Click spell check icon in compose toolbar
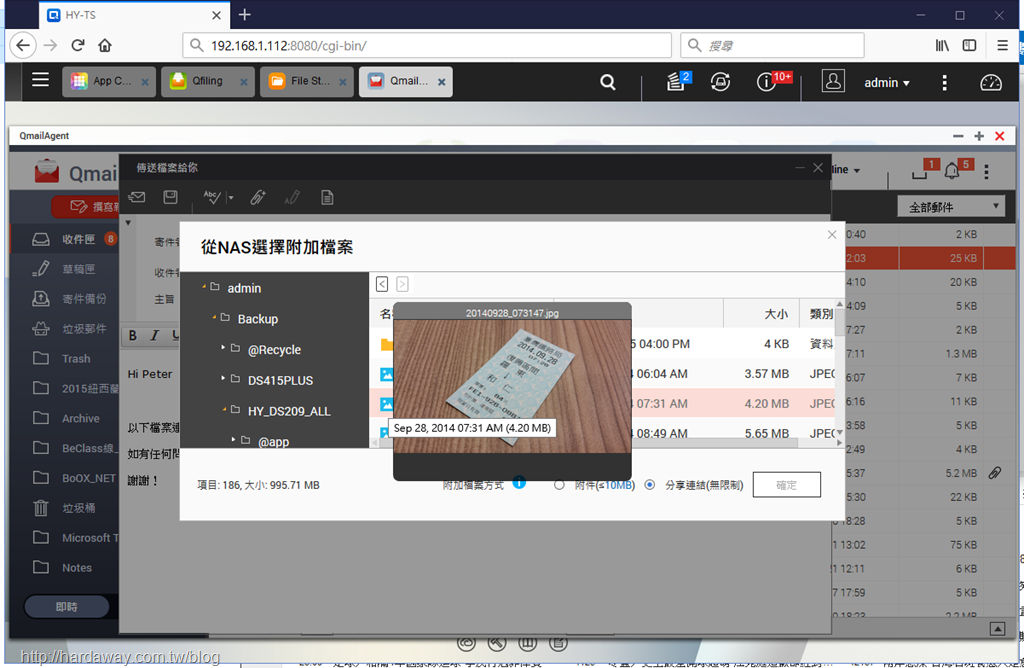Image resolution: width=1024 pixels, height=668 pixels. tap(212, 197)
